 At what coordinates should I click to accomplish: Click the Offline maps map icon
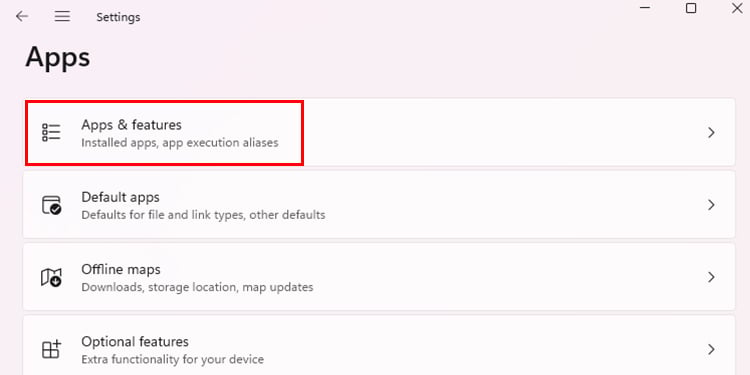pyautogui.click(x=51, y=277)
